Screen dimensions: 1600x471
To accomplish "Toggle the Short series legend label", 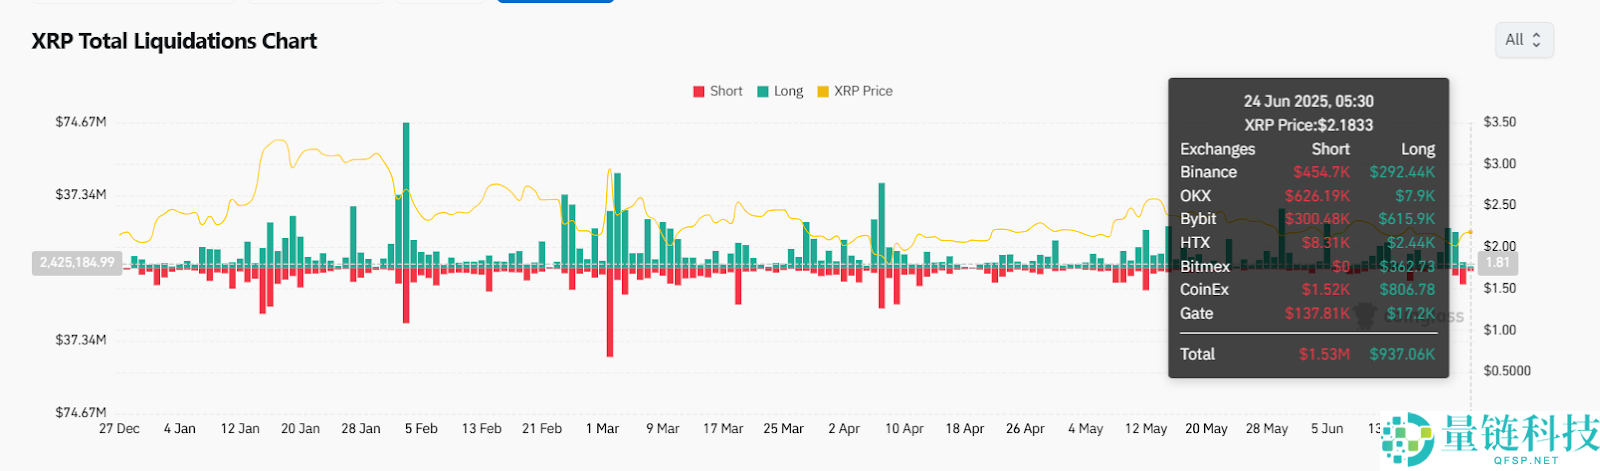I will (x=726, y=91).
